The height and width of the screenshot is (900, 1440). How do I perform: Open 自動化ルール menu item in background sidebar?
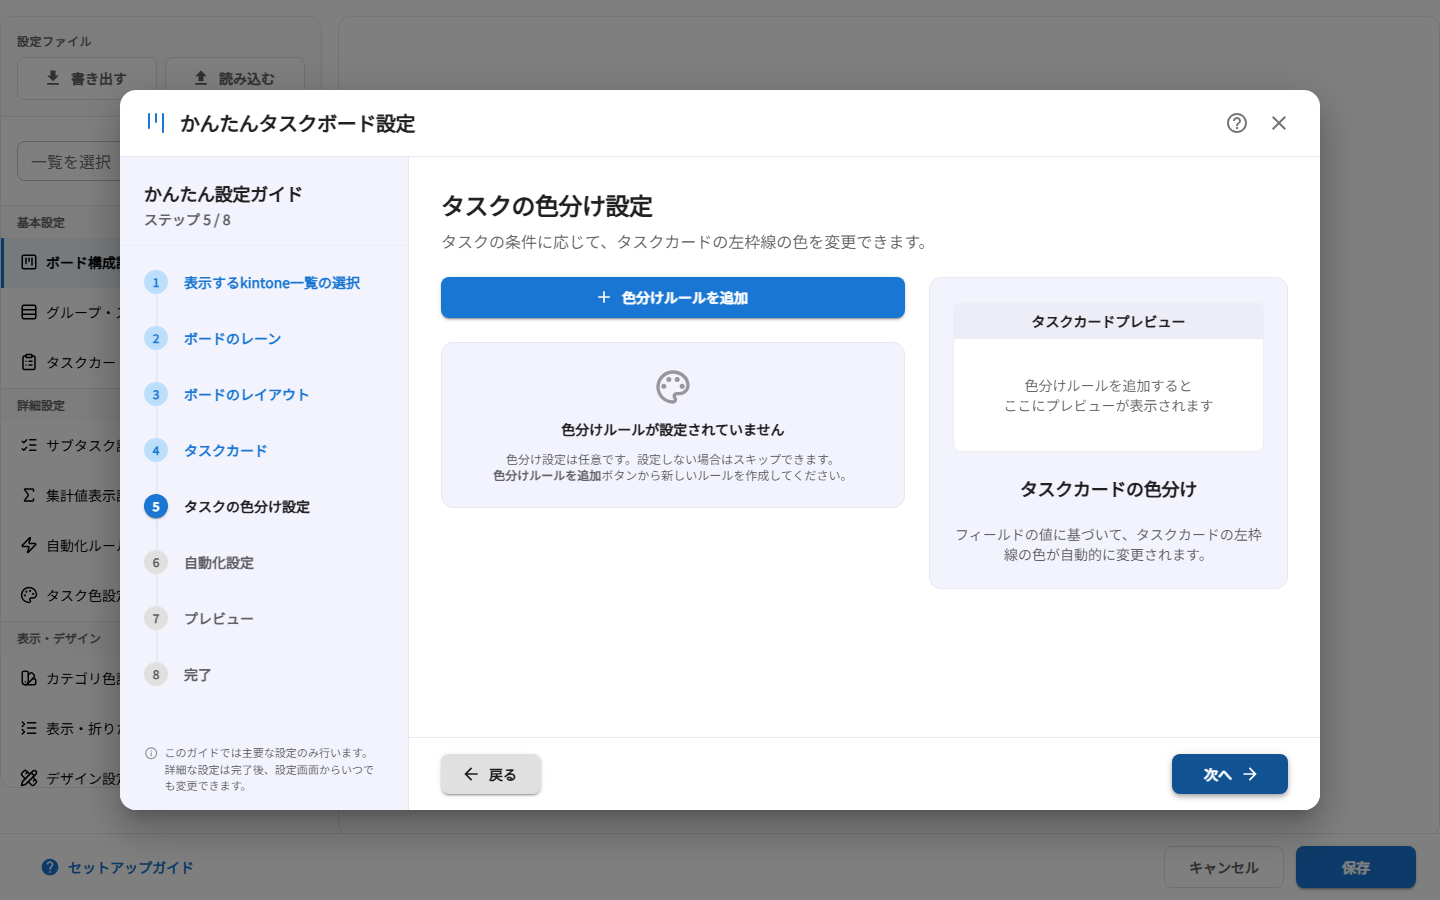pyautogui.click(x=61, y=545)
